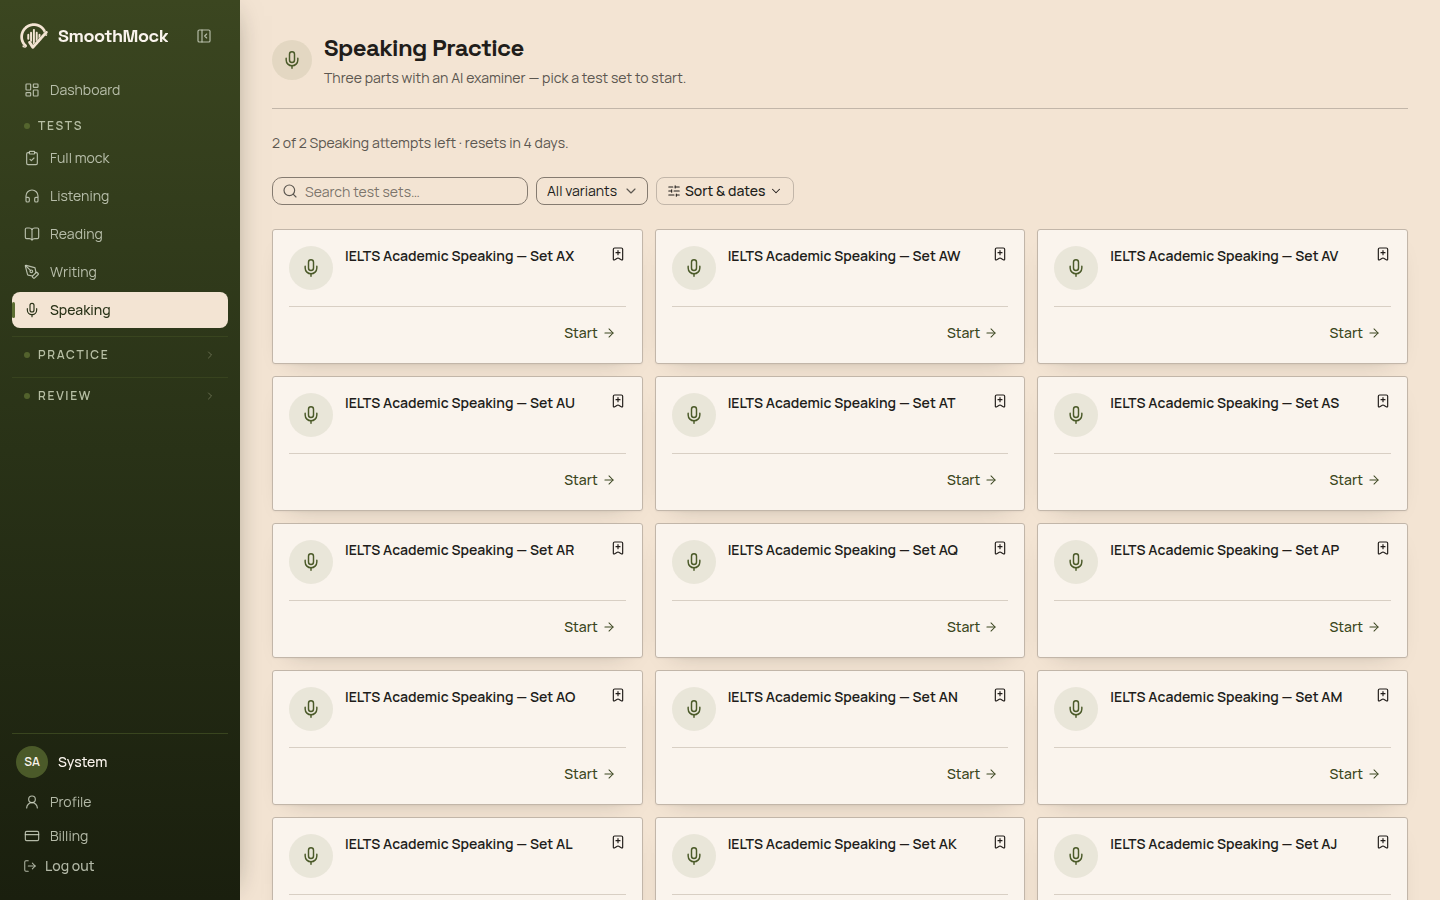Viewport: 1440px width, 900px height.
Task: Open the Profile page
Action: (120, 802)
